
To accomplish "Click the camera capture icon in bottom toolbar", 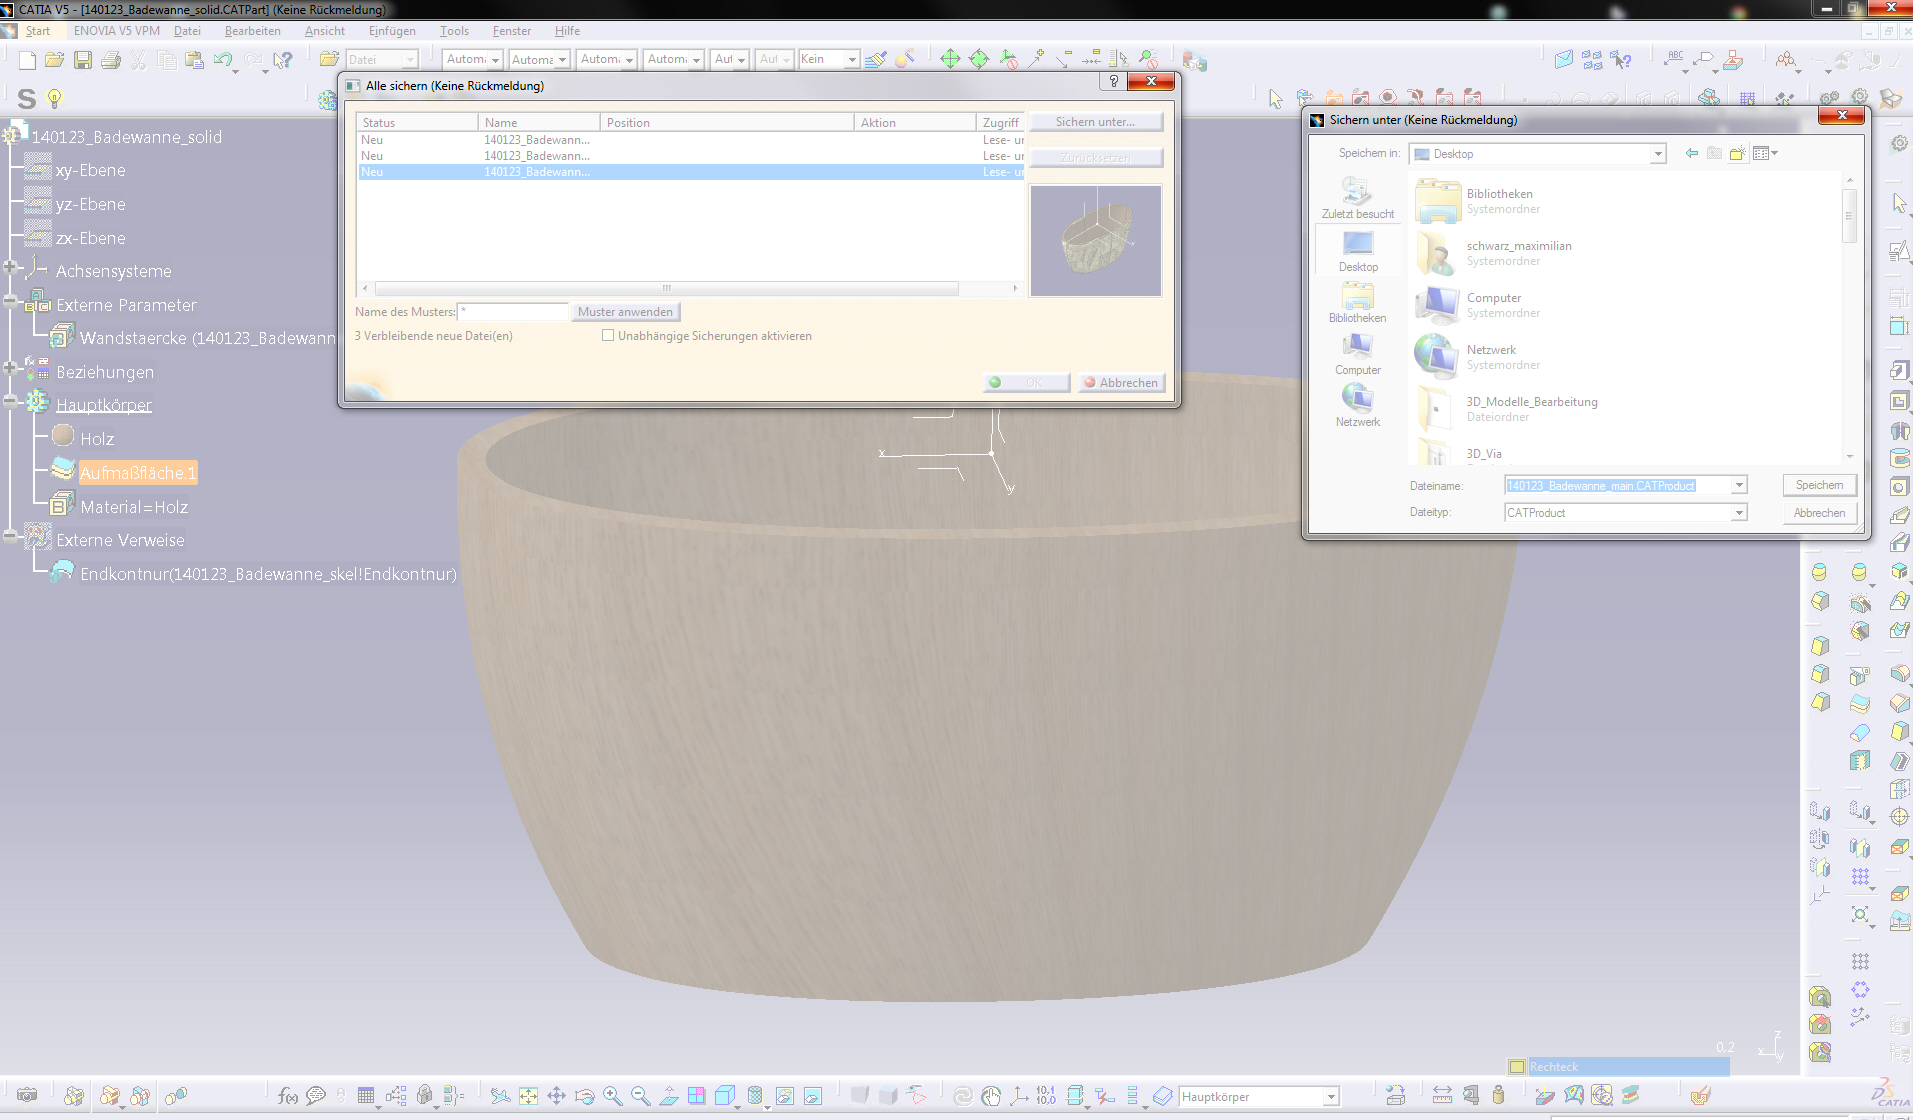I will point(27,1096).
